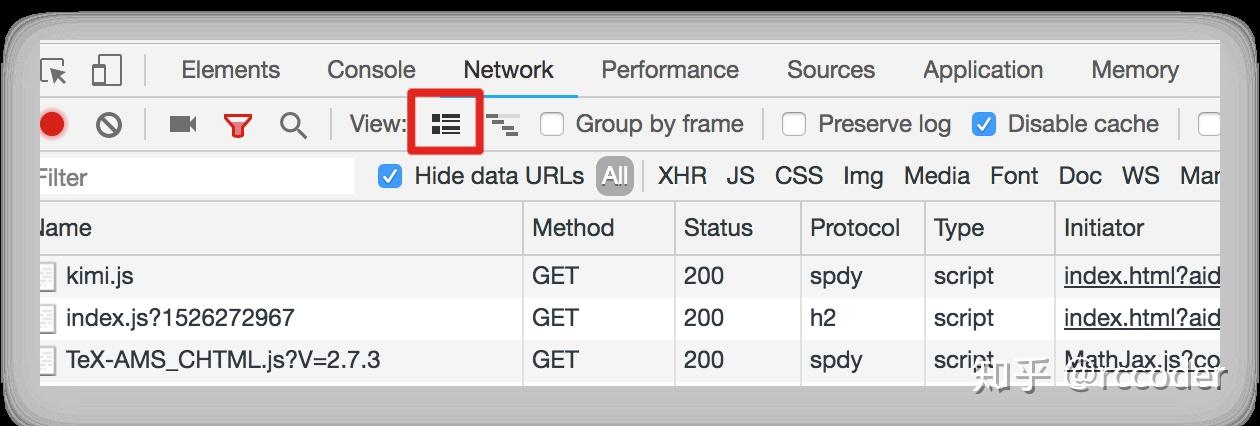This screenshot has height=426, width=1260.
Task: Enable Preserve log checkbox
Action: pyautogui.click(x=794, y=124)
